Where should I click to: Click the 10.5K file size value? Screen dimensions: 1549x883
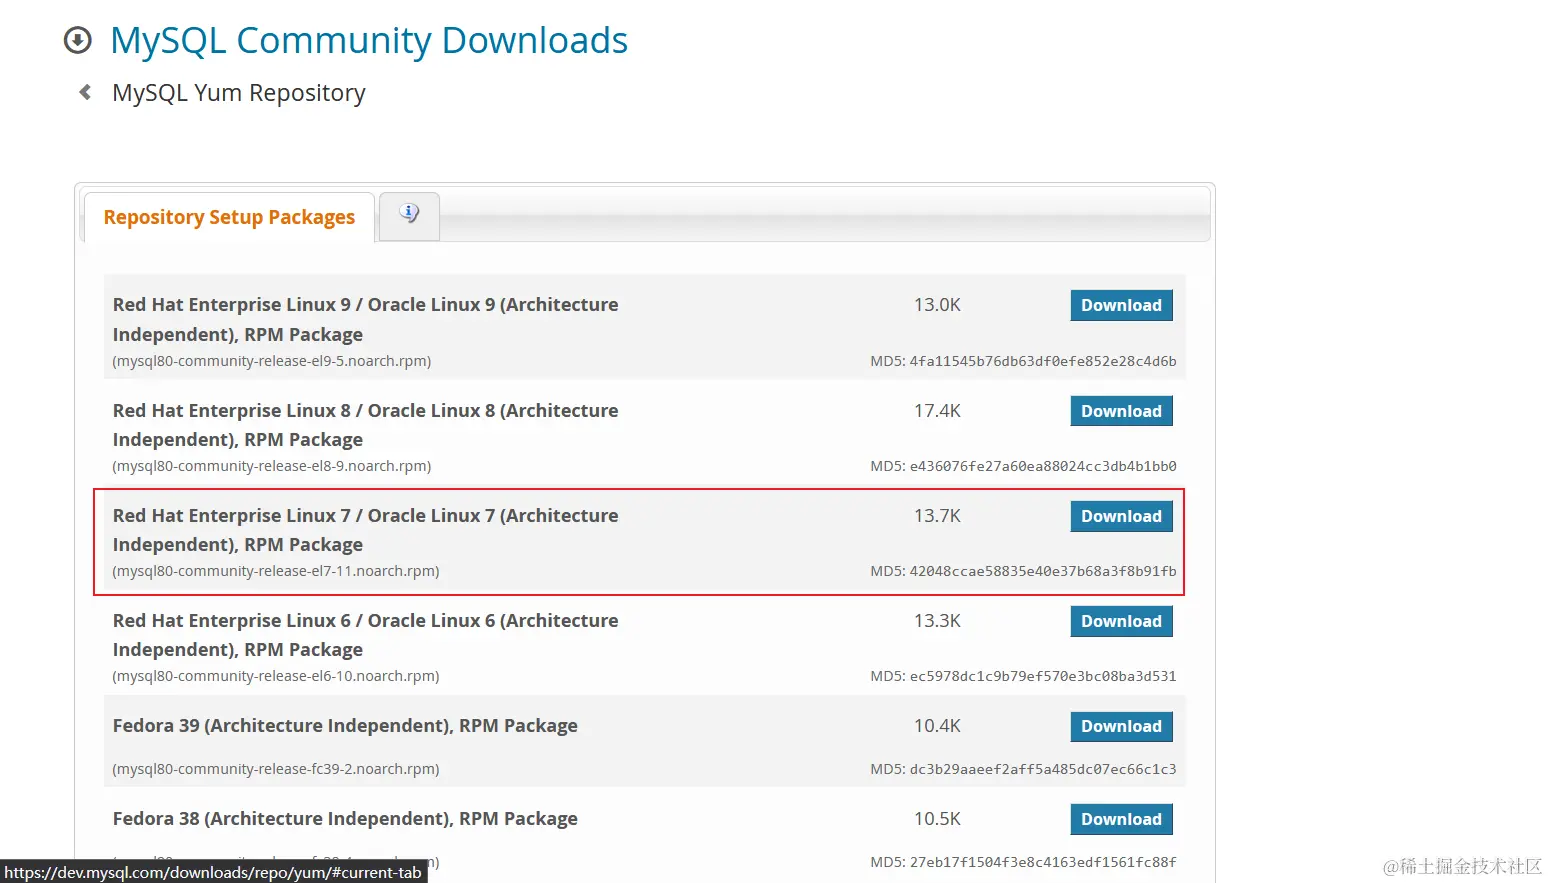pos(937,819)
